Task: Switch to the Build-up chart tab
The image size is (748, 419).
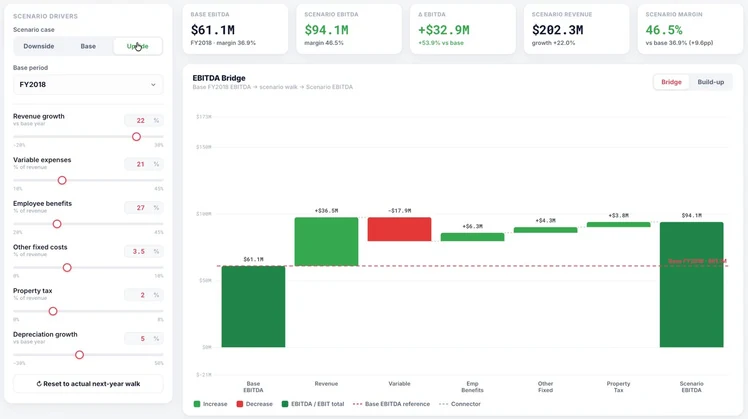Action: click(710, 82)
